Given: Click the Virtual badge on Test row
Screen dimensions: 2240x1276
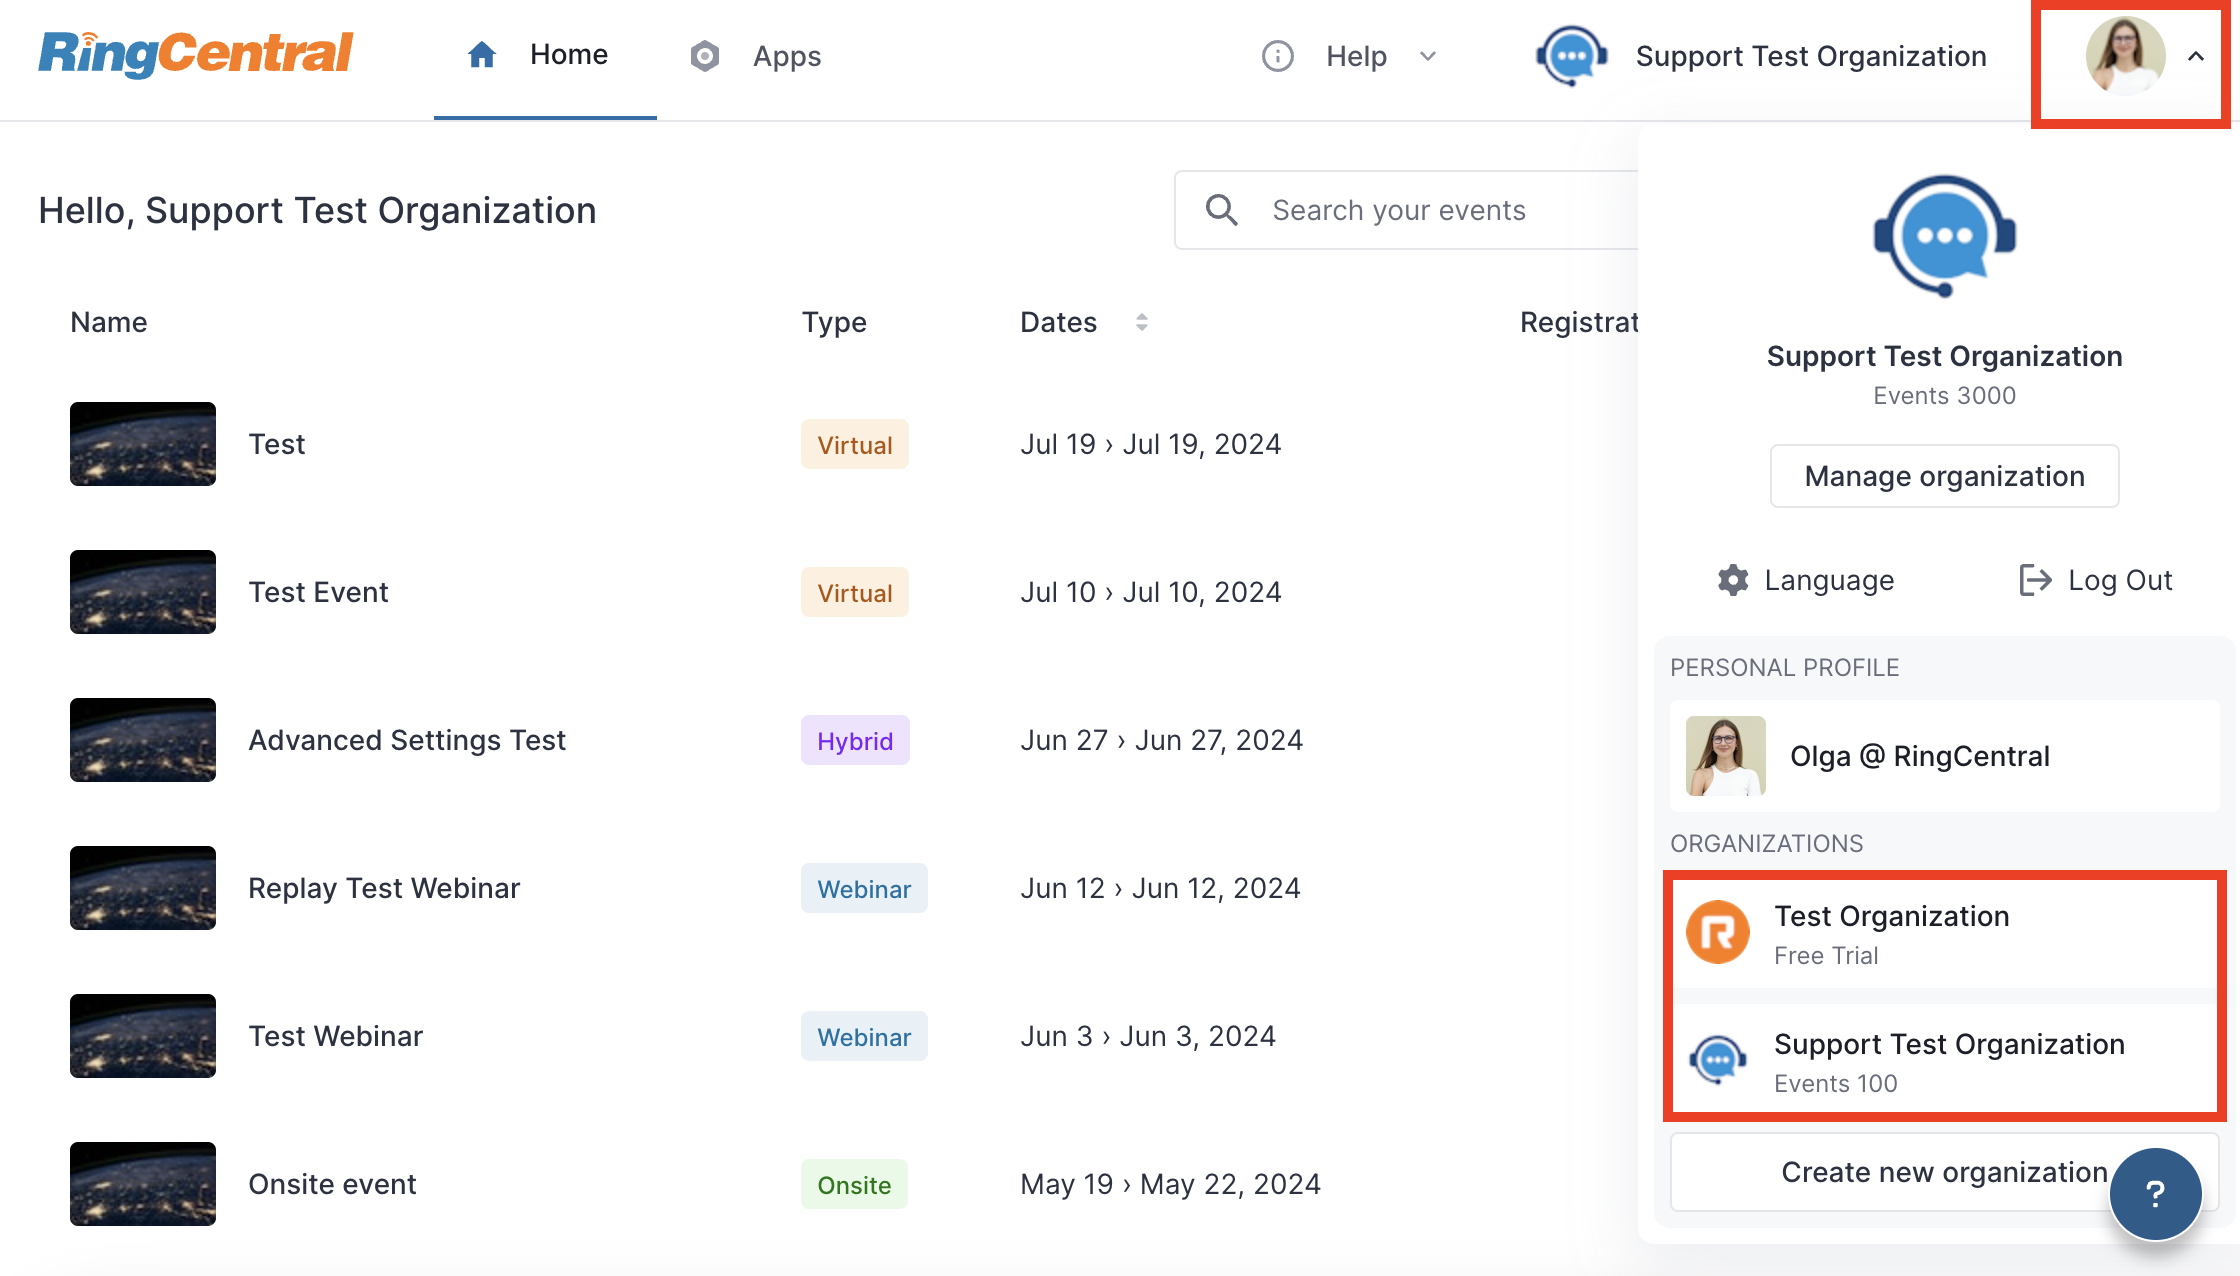Looking at the screenshot, I should pos(855,444).
